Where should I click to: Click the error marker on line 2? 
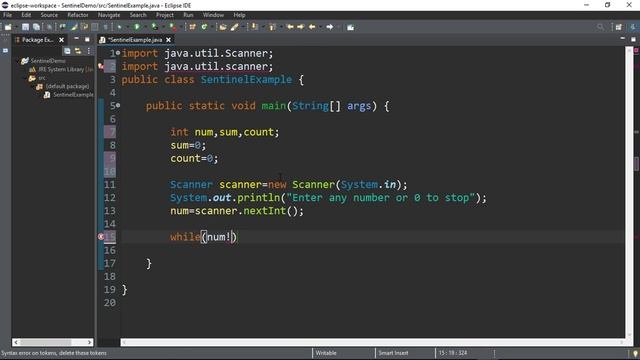pos(101,66)
